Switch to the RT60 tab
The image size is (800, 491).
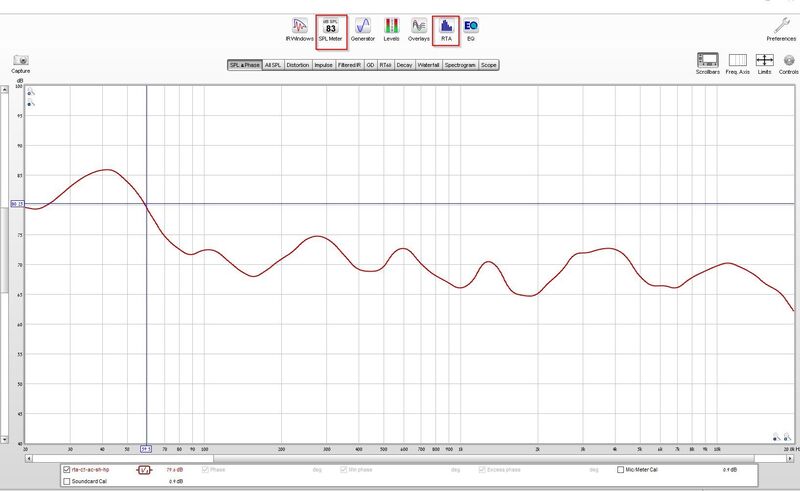click(385, 65)
